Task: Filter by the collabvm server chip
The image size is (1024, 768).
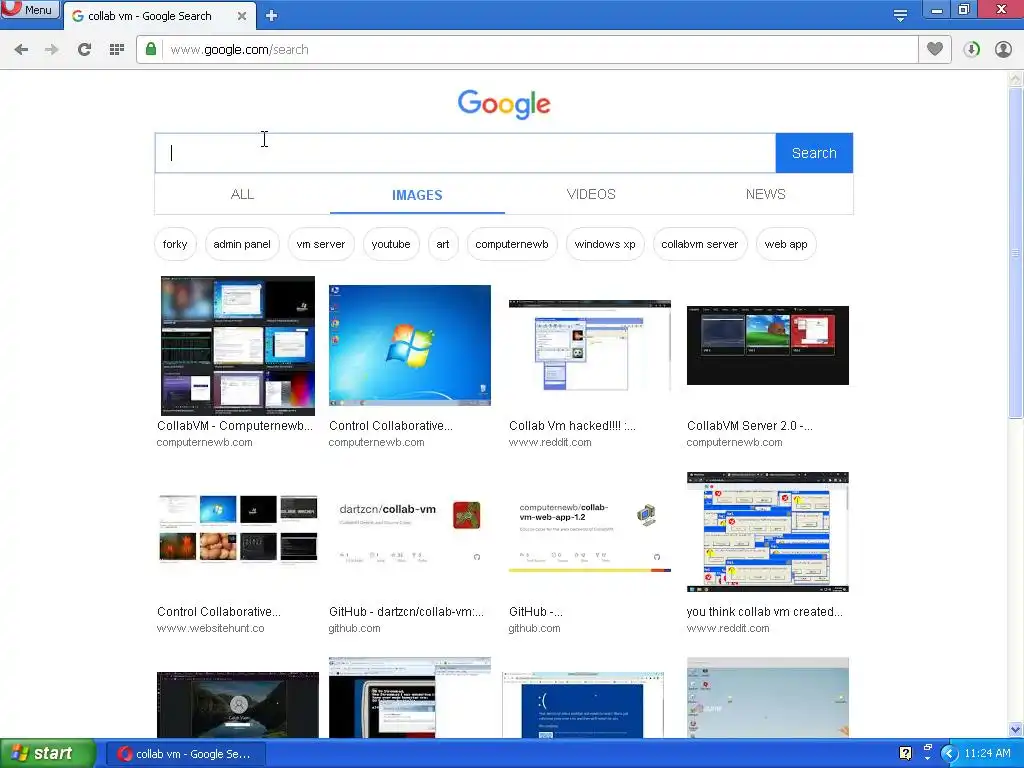Action: coord(699,244)
